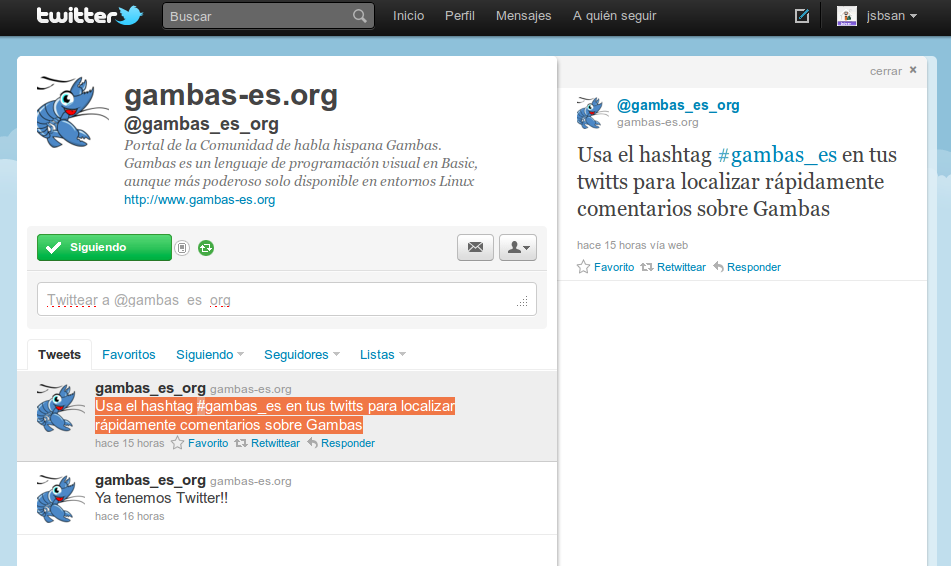This screenshot has height=566, width=951.
Task: Click avatar of 'Ya tenemos Twitter!!' tweet
Action: click(61, 499)
